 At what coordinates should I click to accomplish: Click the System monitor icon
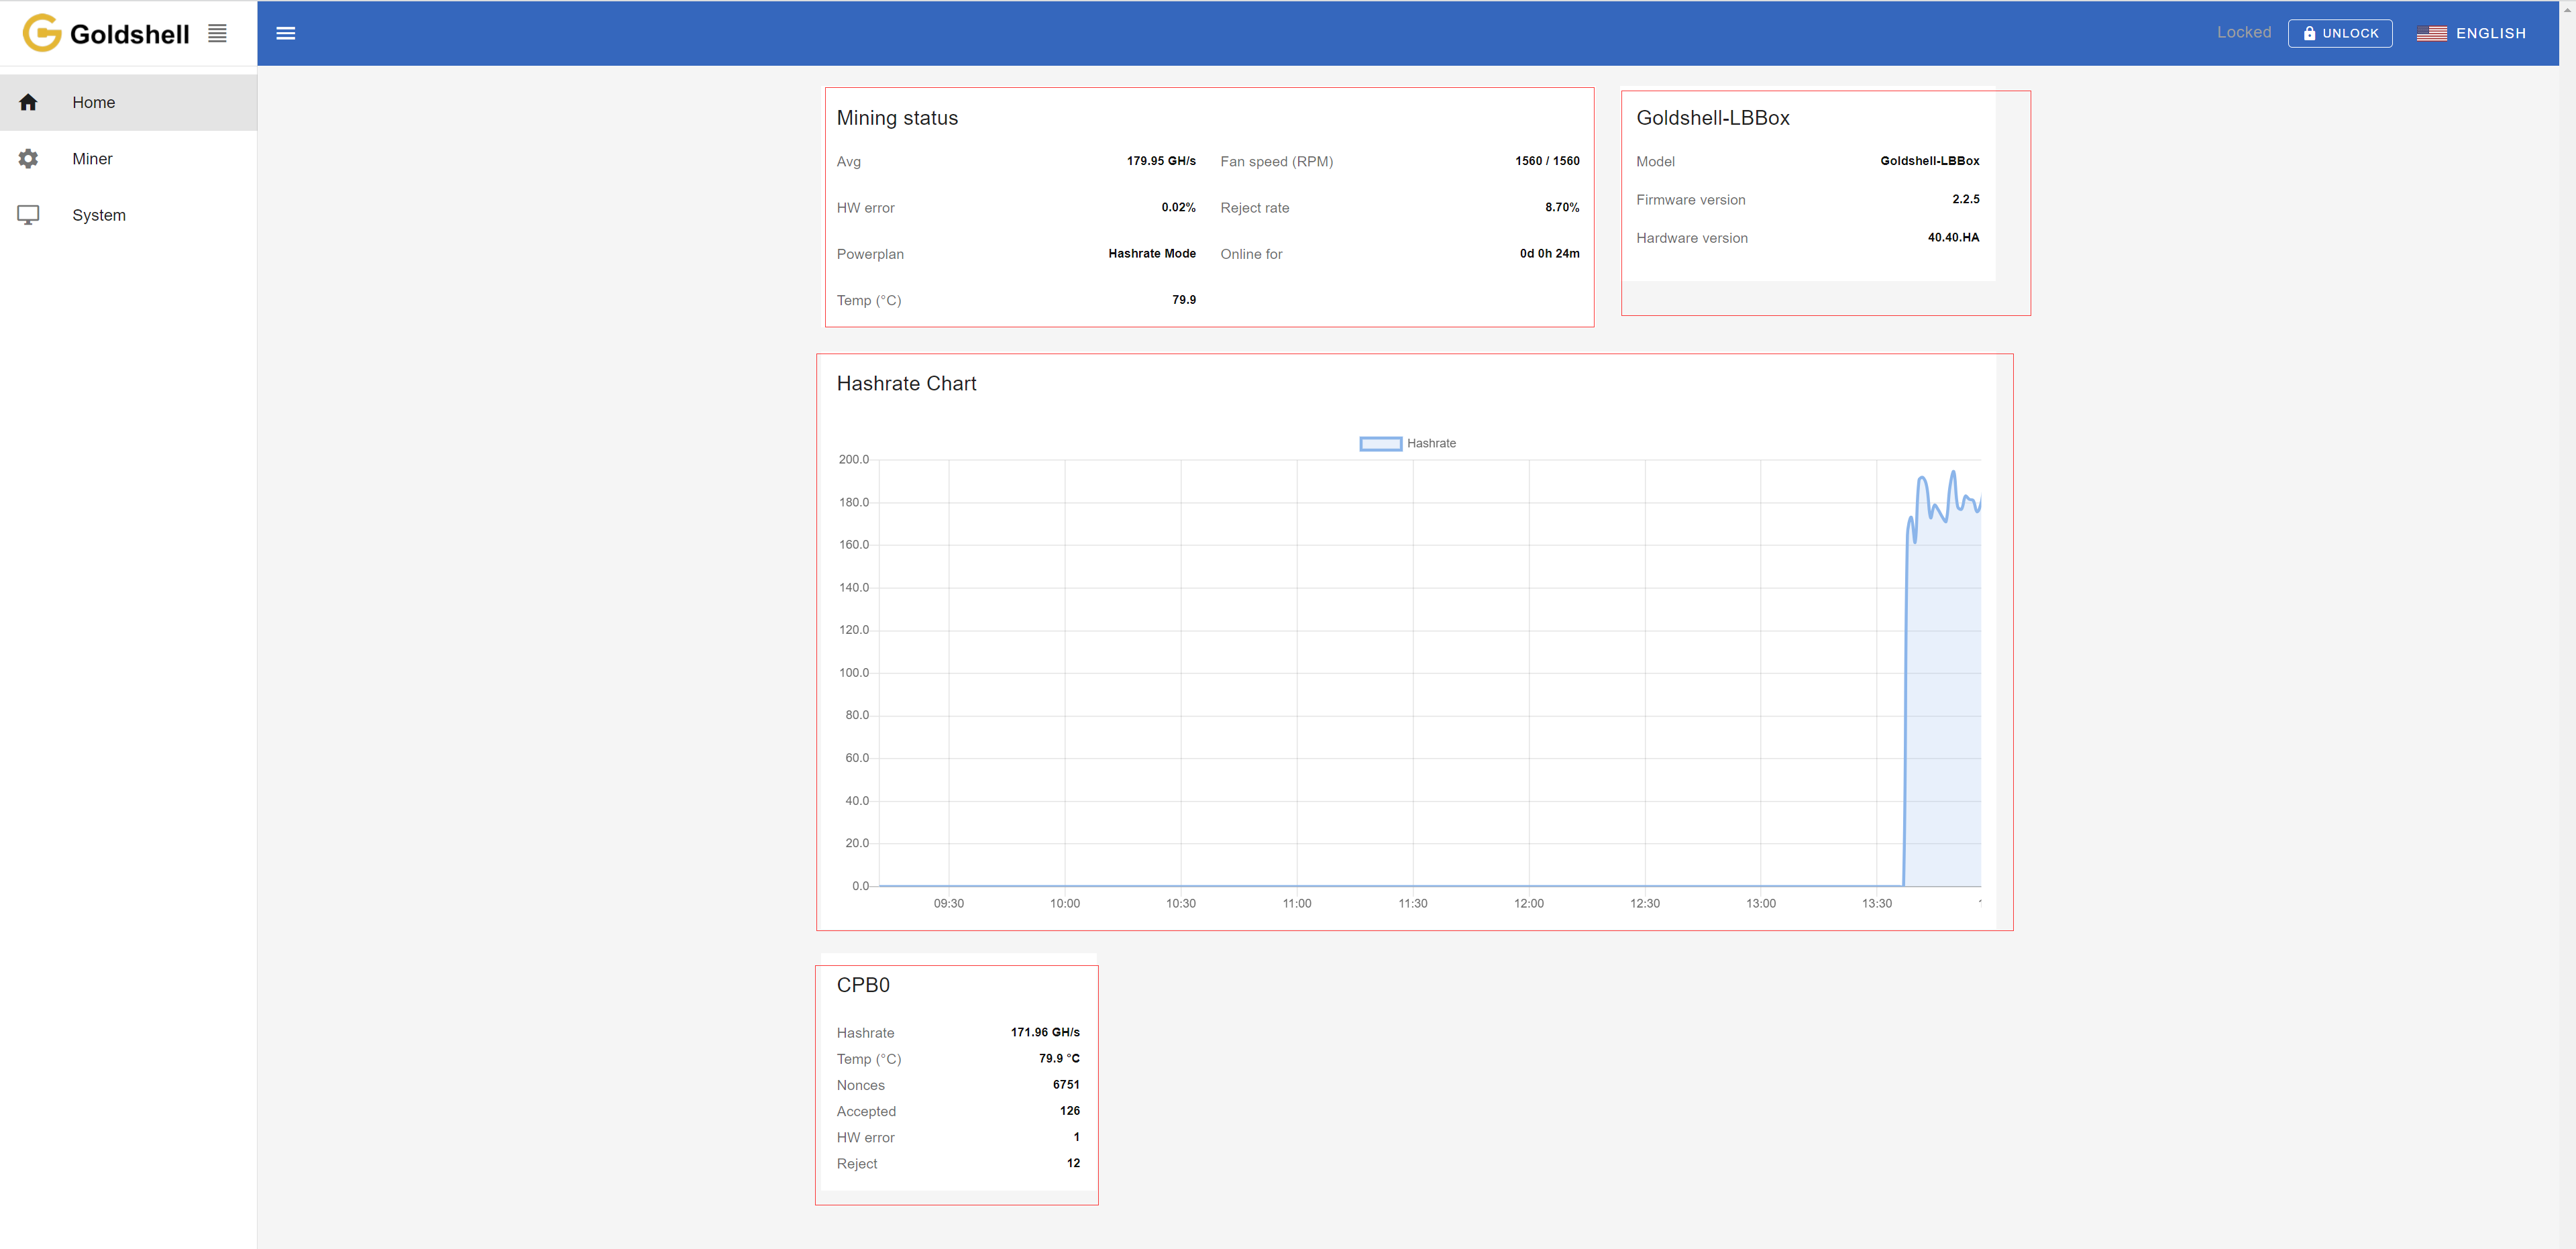28,215
